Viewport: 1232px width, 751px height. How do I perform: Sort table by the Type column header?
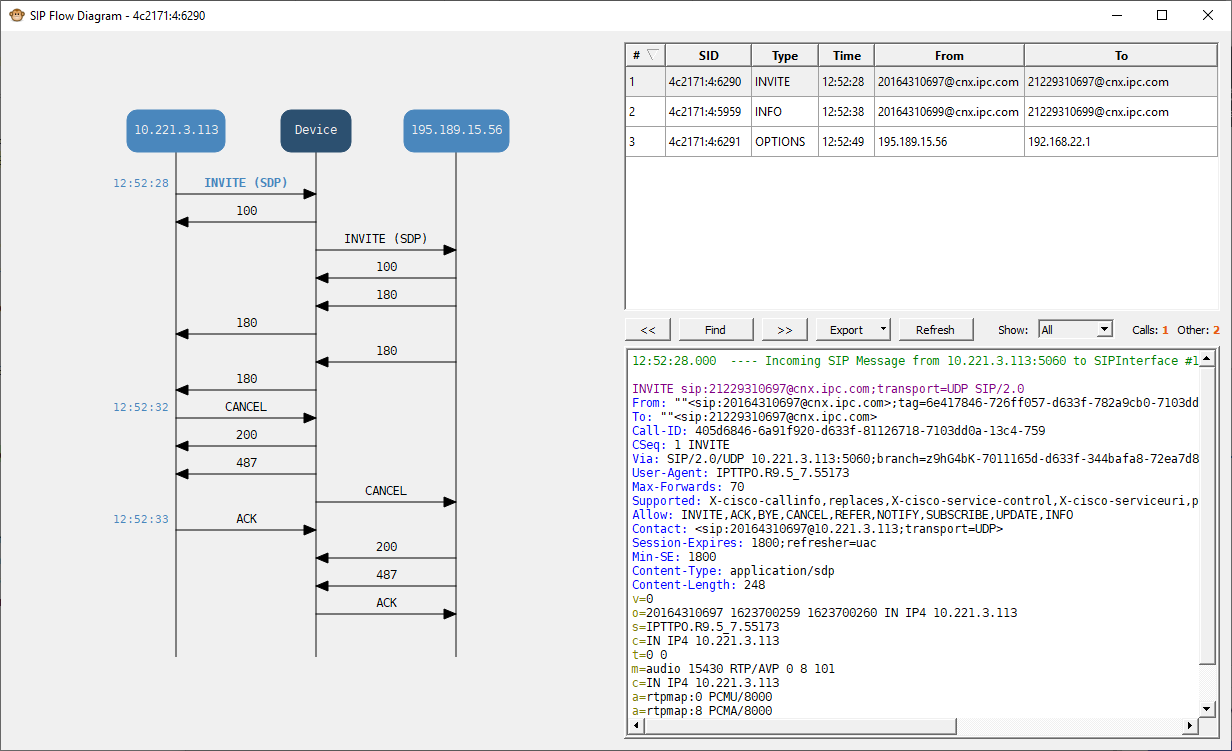tap(785, 56)
